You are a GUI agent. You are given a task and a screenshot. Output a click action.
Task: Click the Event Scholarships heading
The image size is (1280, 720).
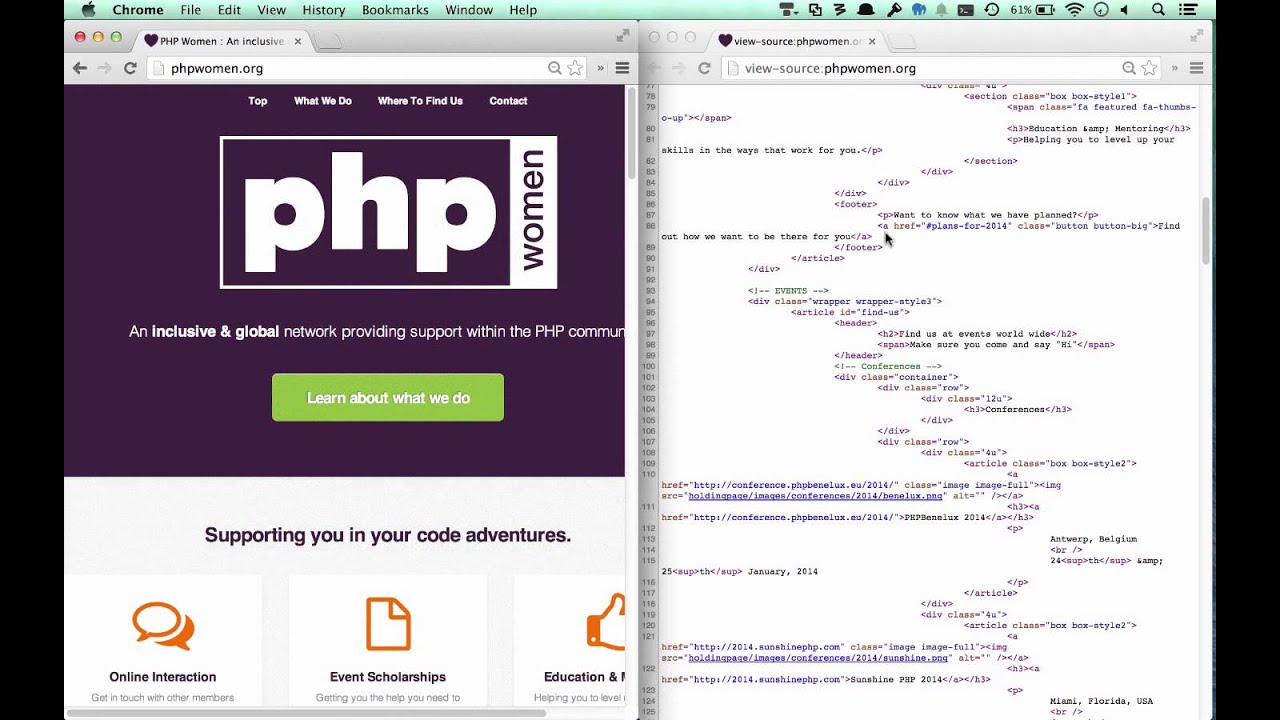click(x=388, y=677)
